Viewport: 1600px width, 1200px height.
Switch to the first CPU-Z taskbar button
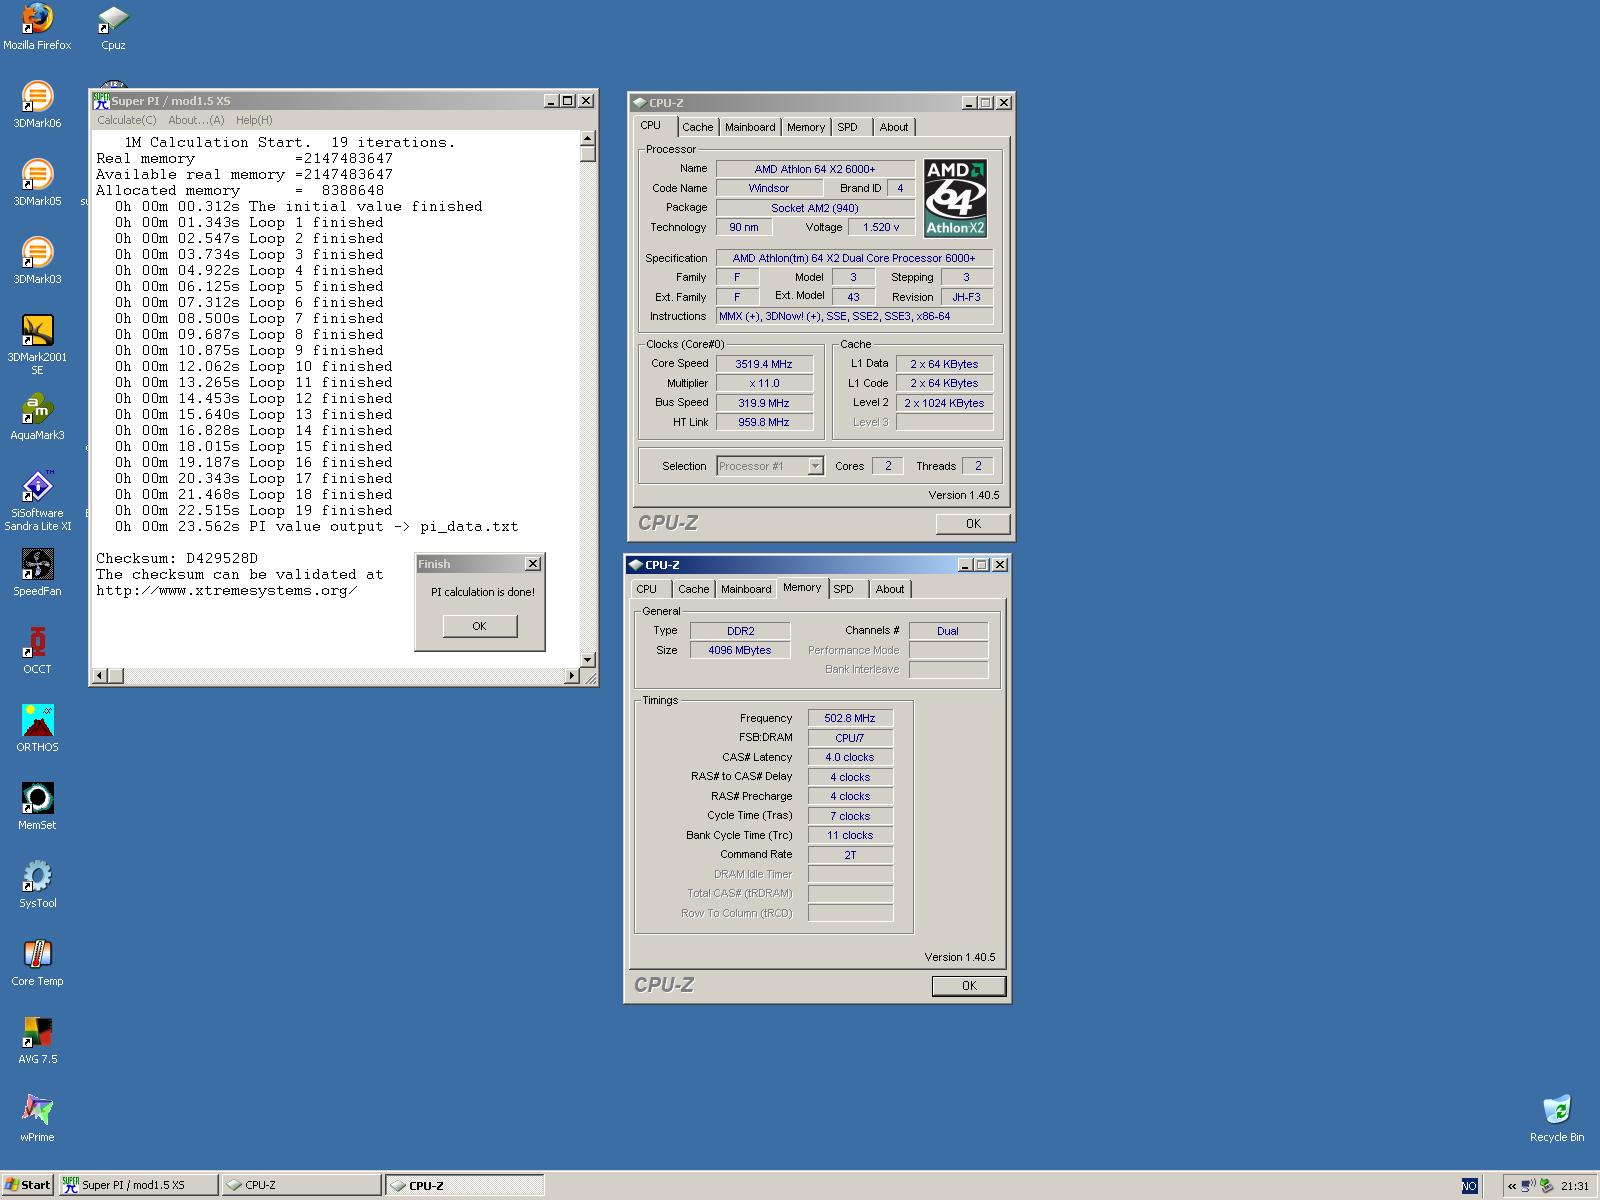point(301,1186)
